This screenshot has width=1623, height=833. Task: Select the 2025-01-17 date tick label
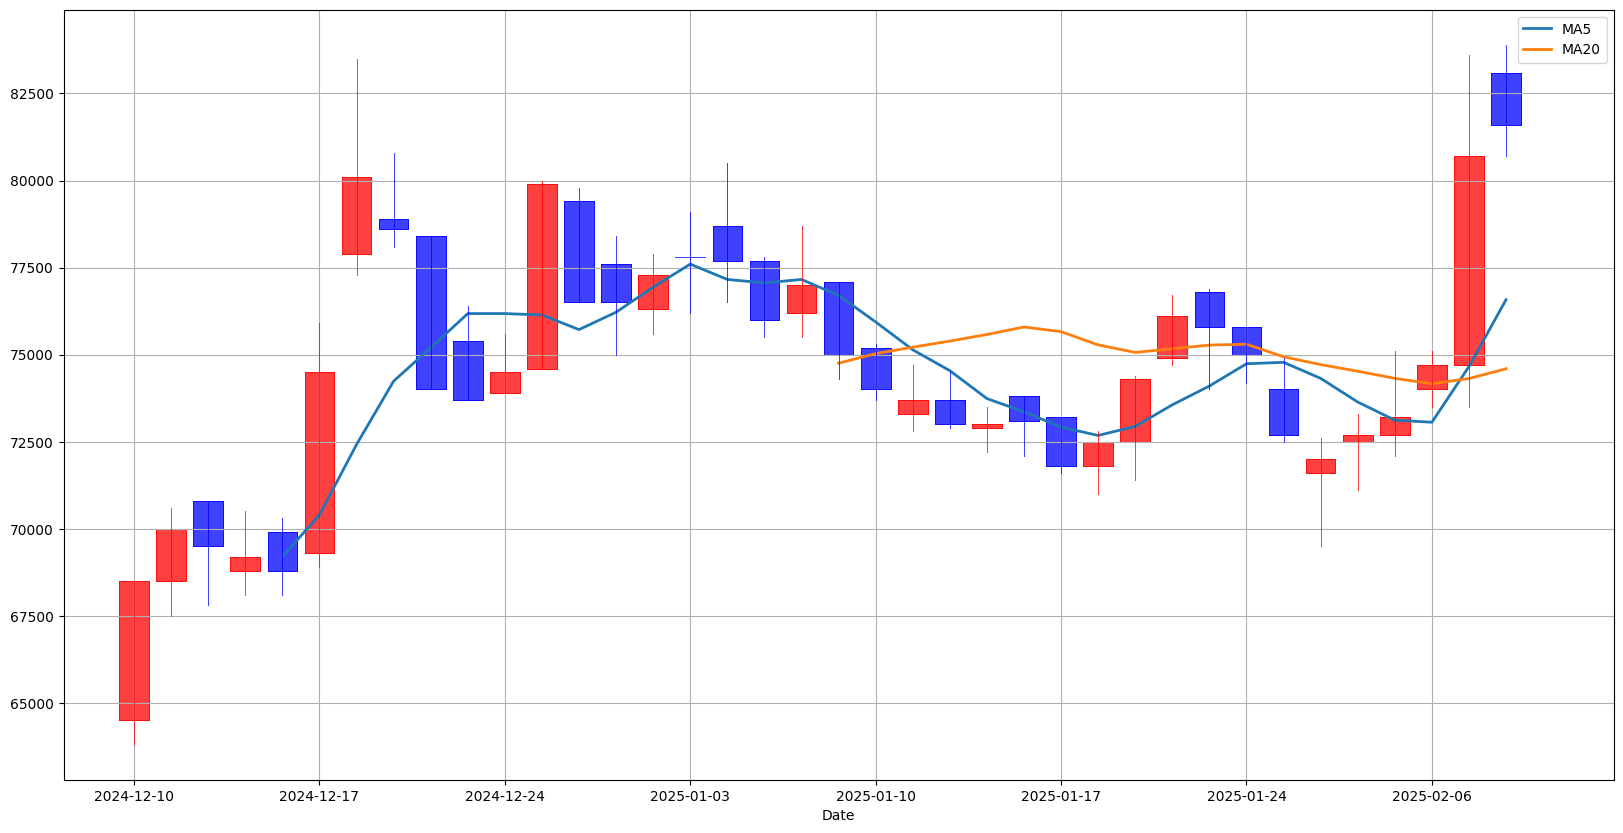click(1061, 796)
